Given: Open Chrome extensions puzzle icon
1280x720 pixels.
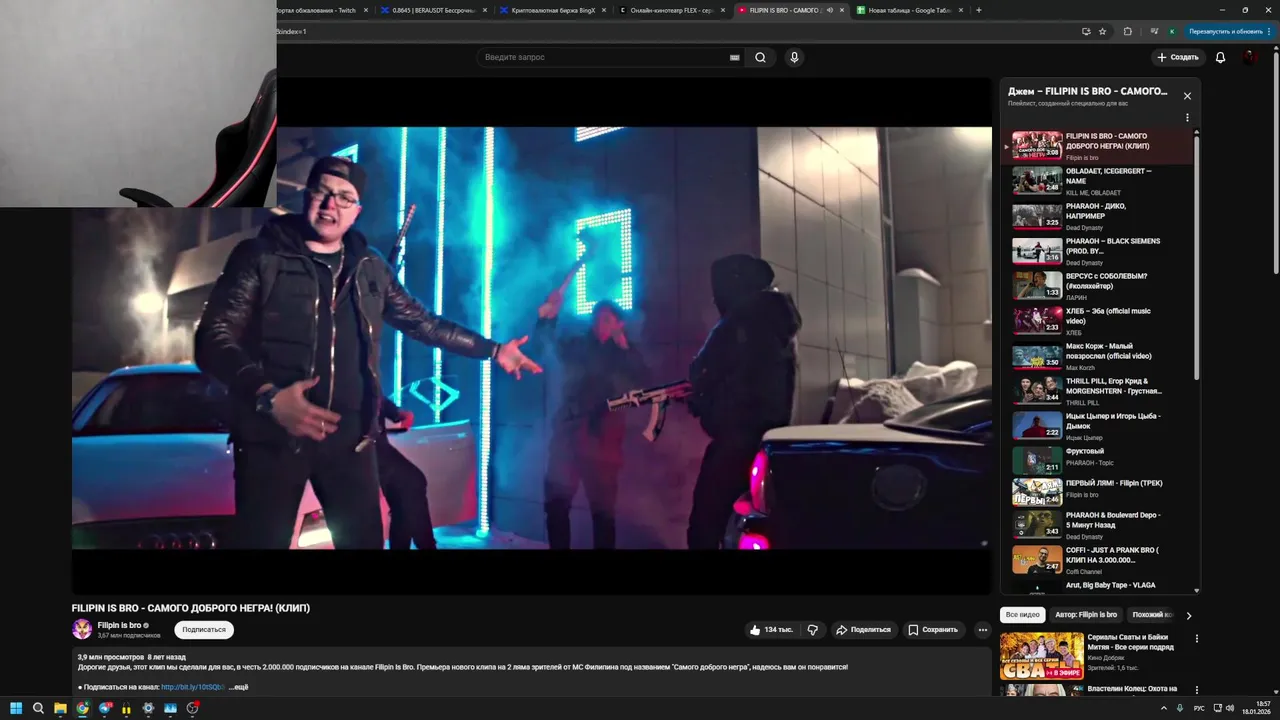Looking at the screenshot, I should (1128, 31).
